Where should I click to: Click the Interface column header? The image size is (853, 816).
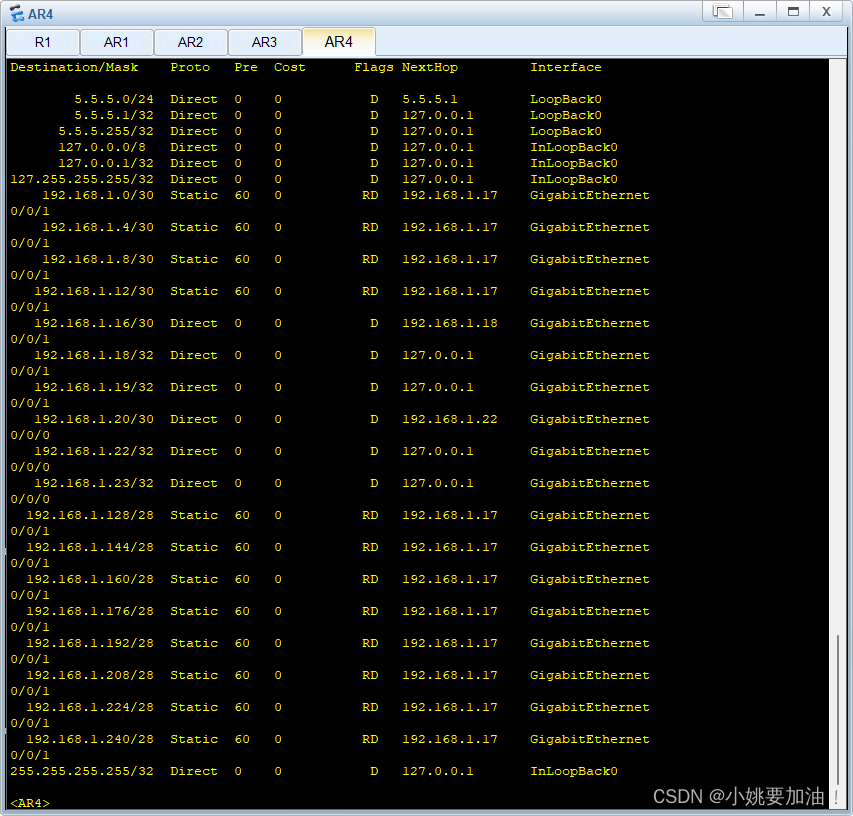pos(566,67)
